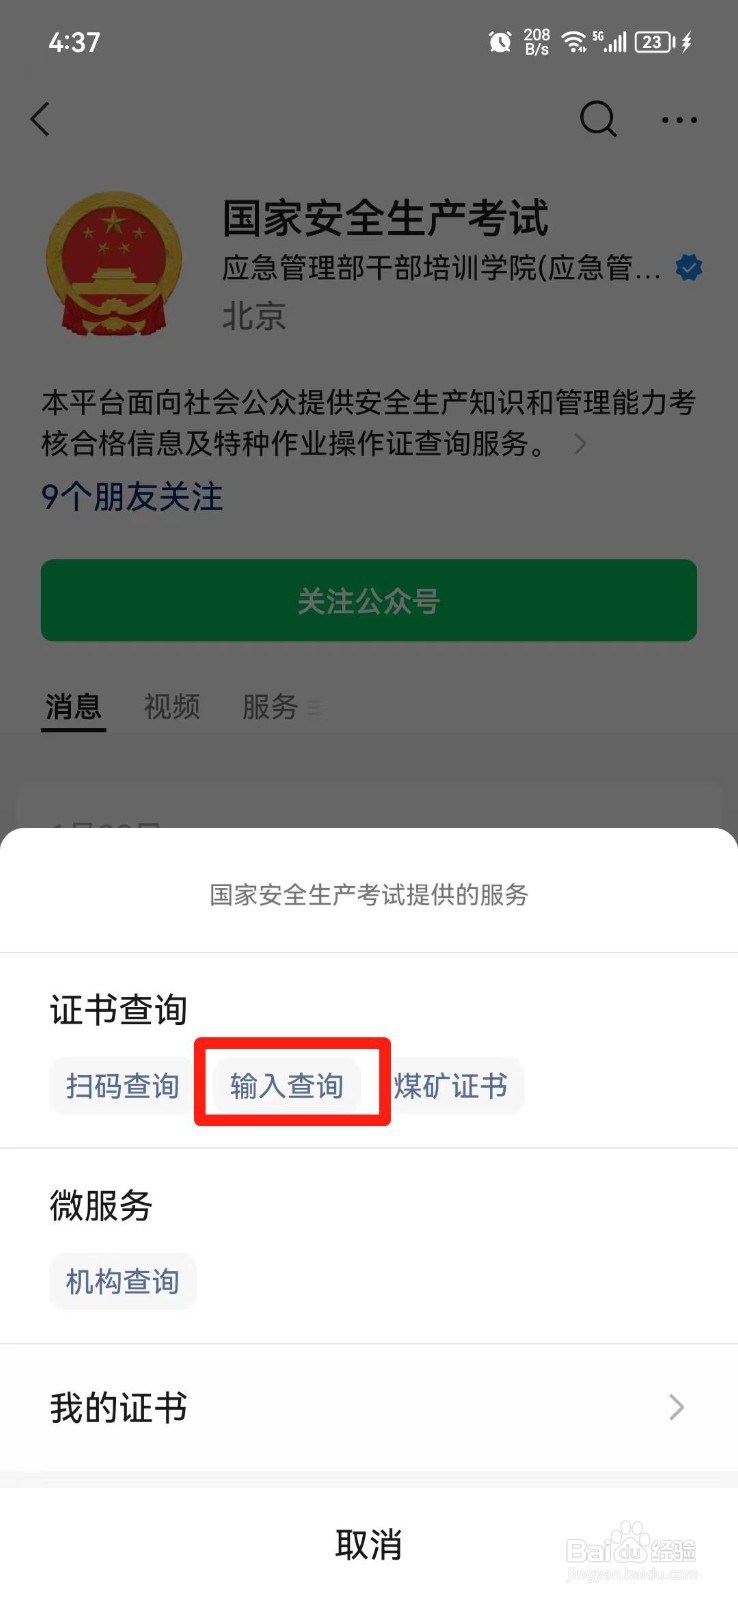Expand the account description chevron

580,444
